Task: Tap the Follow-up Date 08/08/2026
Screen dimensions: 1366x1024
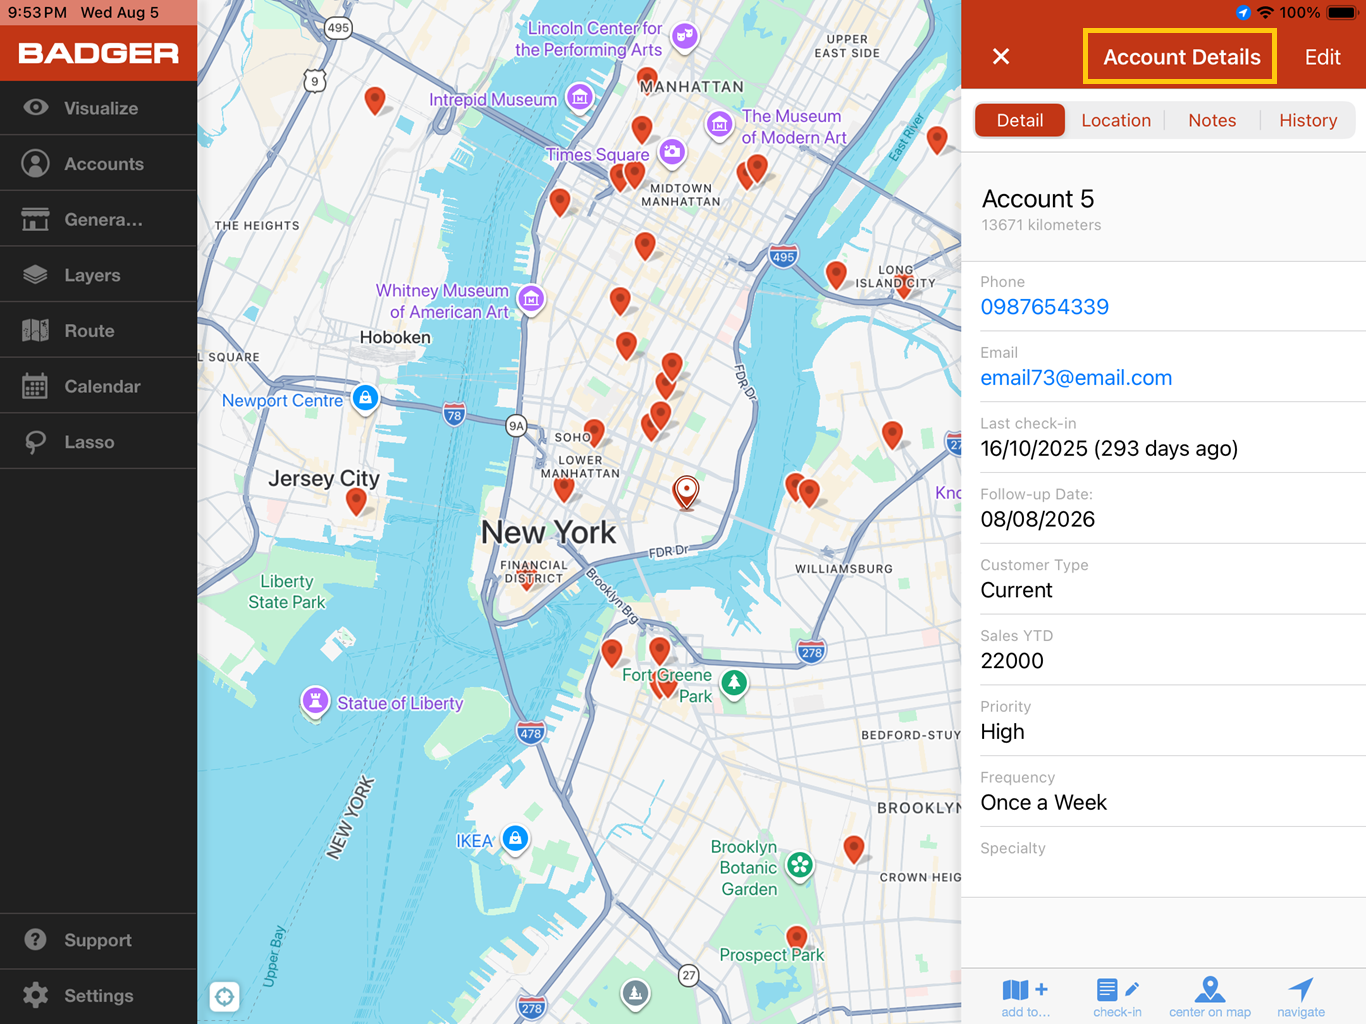Action: (x=1038, y=520)
